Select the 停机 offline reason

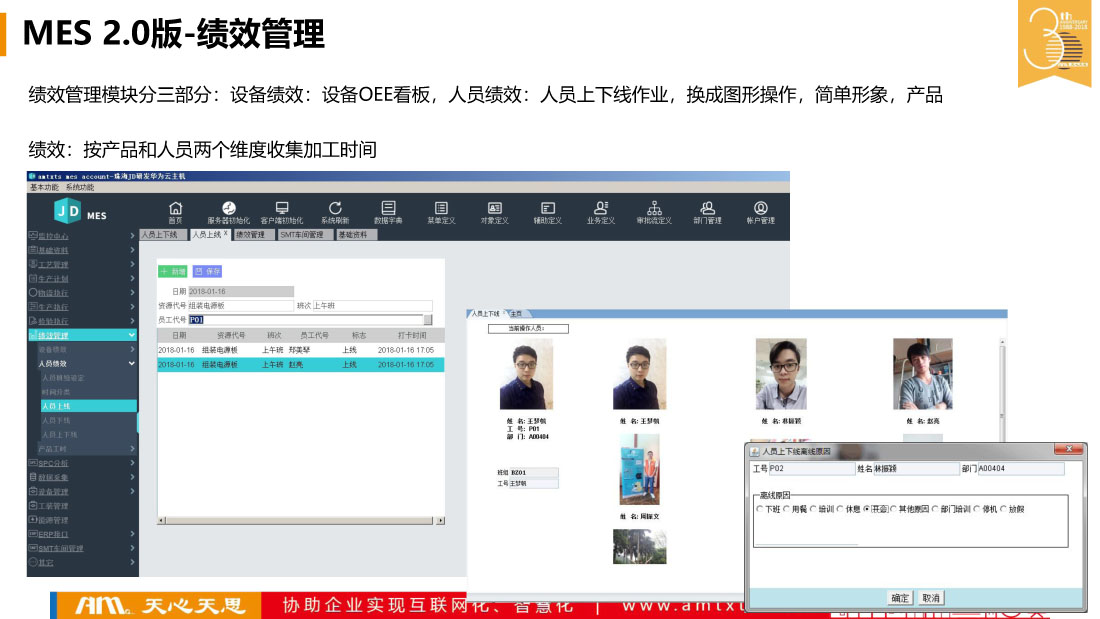977,510
